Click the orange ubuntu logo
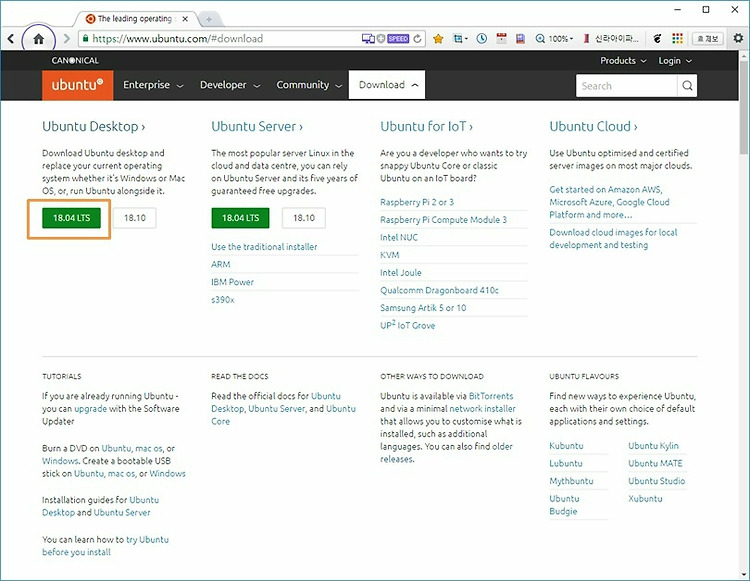 point(77,85)
